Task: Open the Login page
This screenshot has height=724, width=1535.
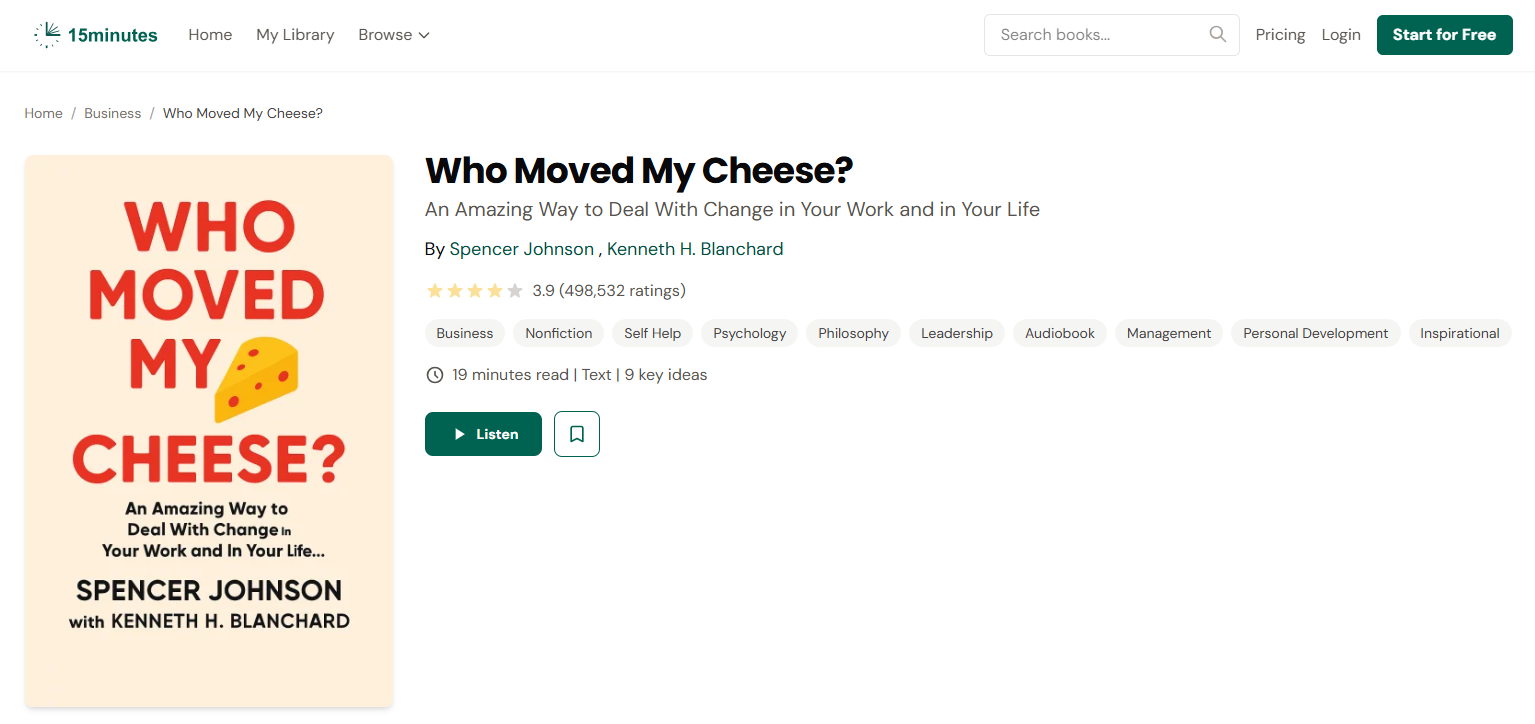Action: point(1341,34)
